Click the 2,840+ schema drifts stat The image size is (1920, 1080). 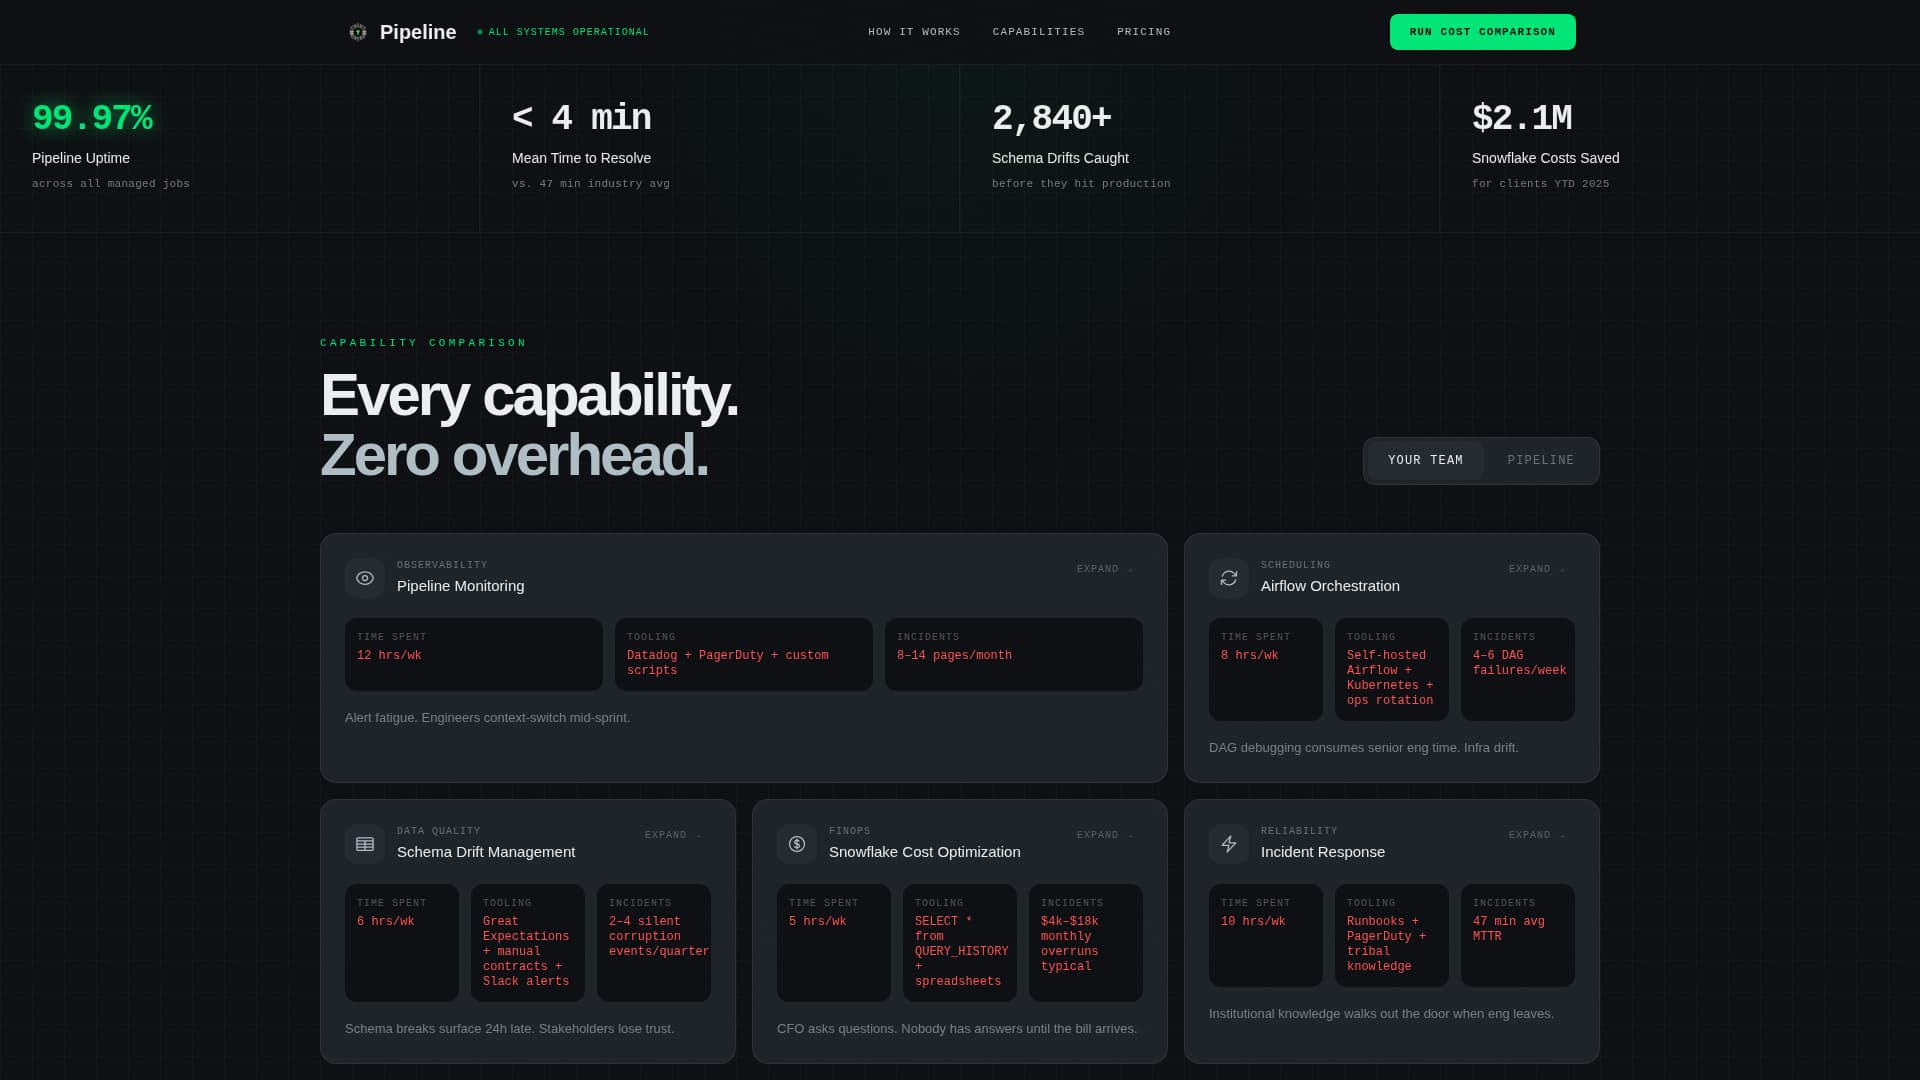(x=1051, y=118)
